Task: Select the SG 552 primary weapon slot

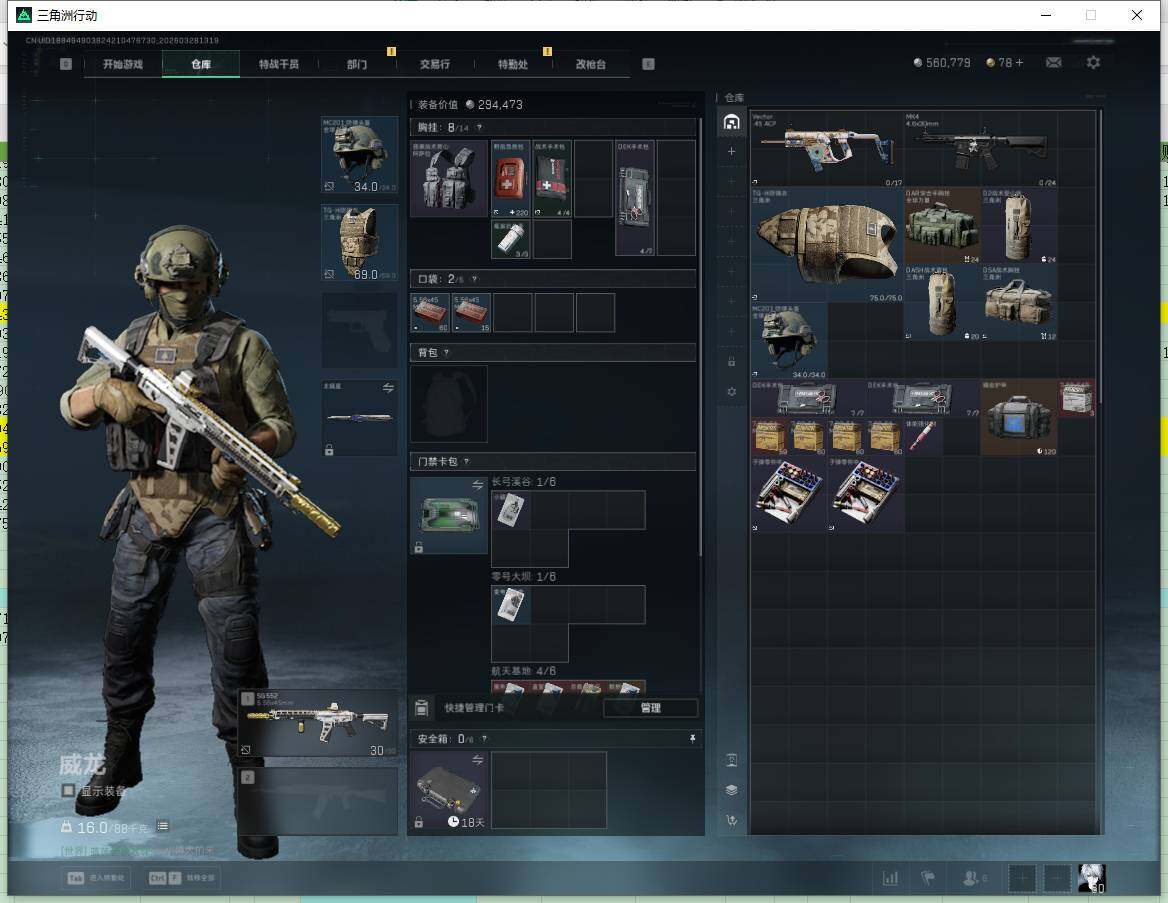Action: (x=318, y=723)
